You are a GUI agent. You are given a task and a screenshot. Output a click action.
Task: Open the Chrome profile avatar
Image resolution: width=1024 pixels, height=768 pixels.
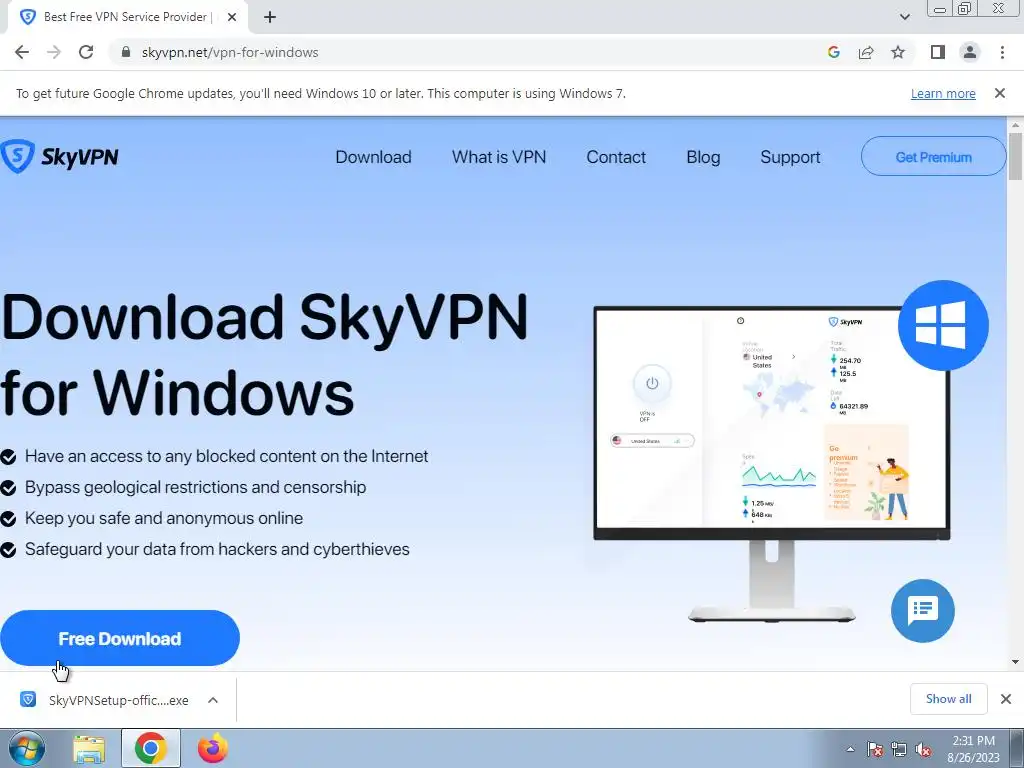tap(970, 52)
